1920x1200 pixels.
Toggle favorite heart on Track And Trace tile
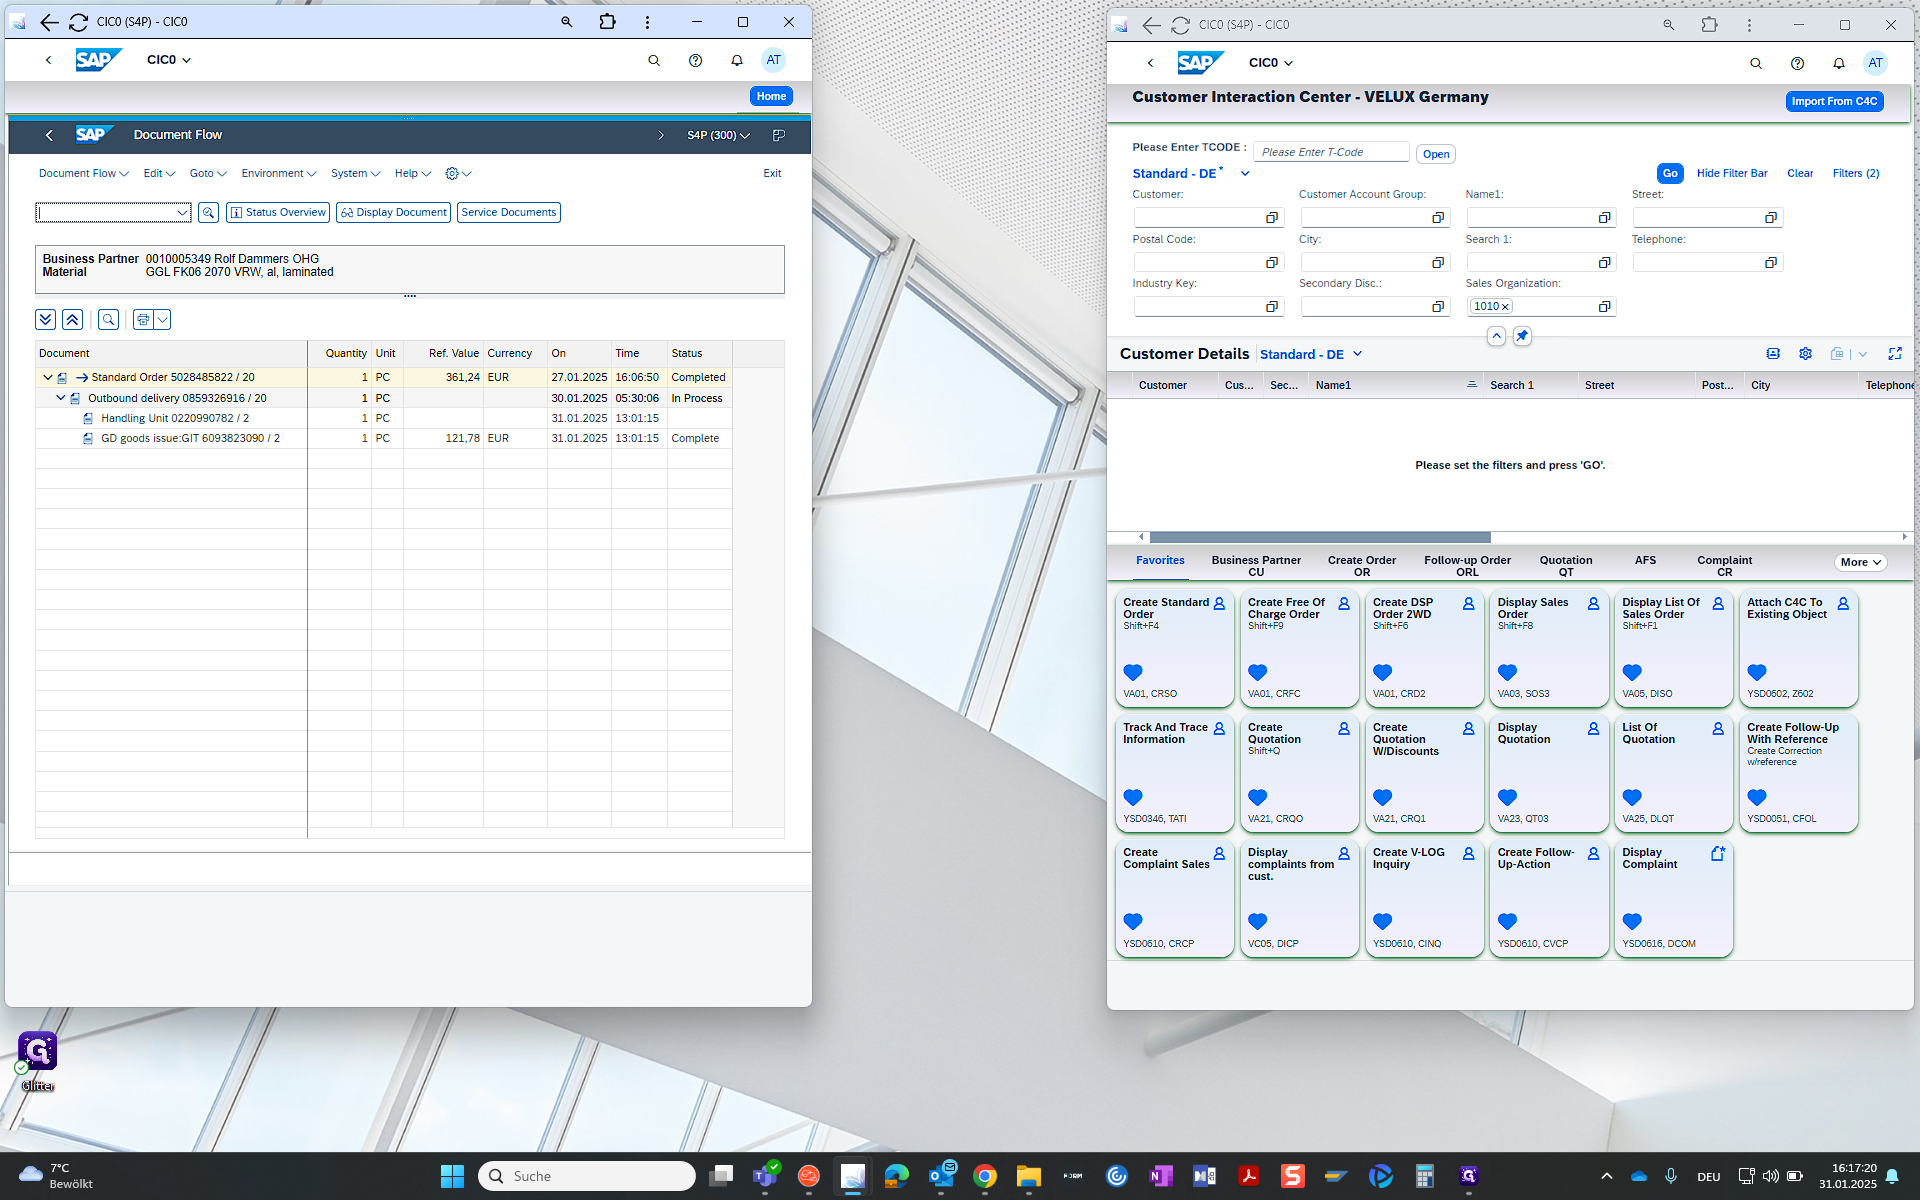point(1133,797)
